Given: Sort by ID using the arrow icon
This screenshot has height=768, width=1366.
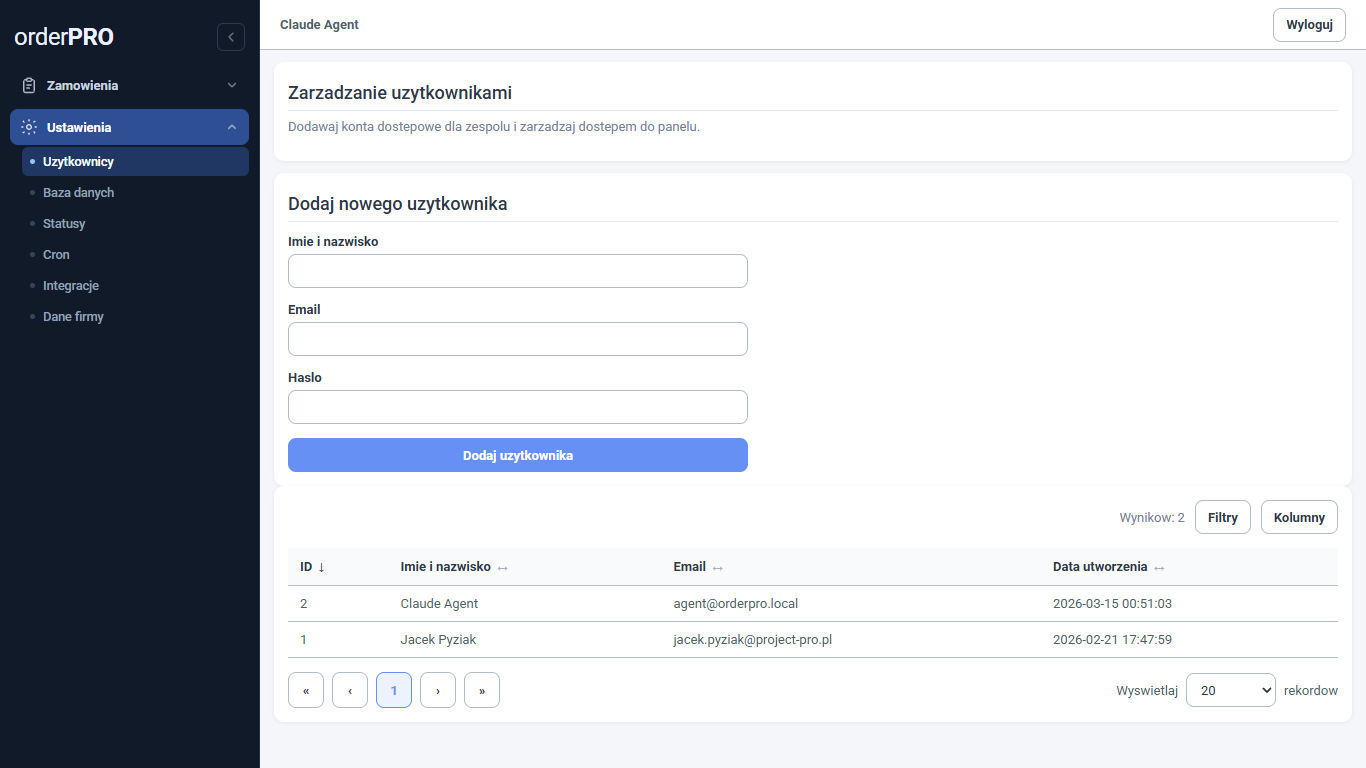Looking at the screenshot, I should [x=321, y=567].
